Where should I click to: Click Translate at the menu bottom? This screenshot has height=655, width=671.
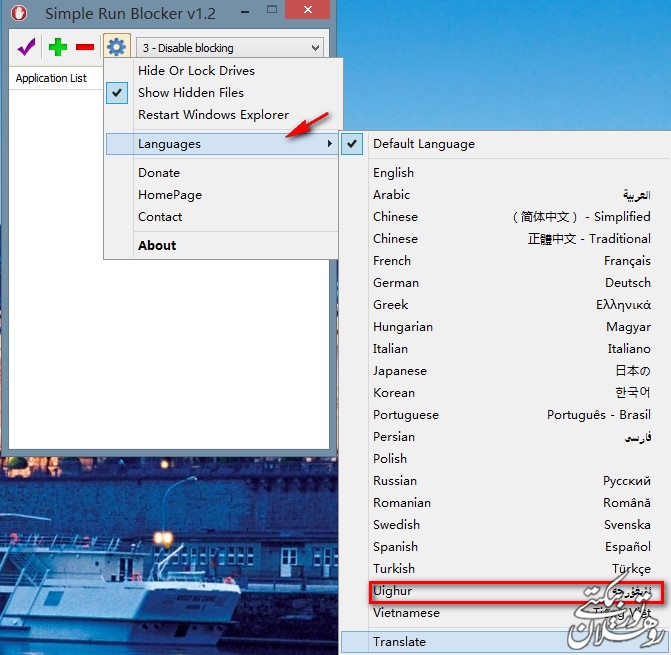point(505,642)
